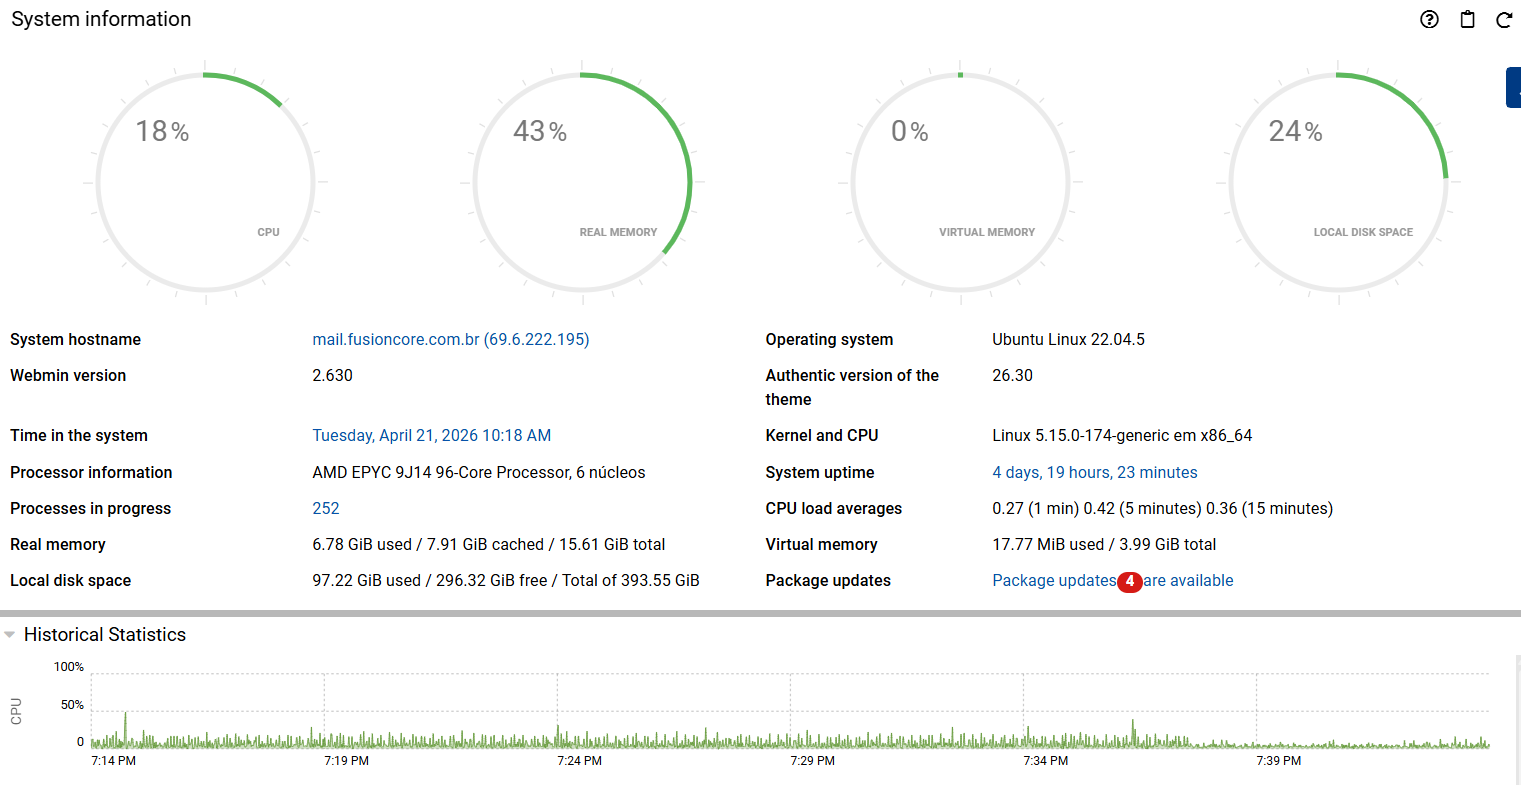This screenshot has height=785, width=1521.
Task: Select the Local Disk Space gauge showing 24%
Action: [x=1337, y=182]
